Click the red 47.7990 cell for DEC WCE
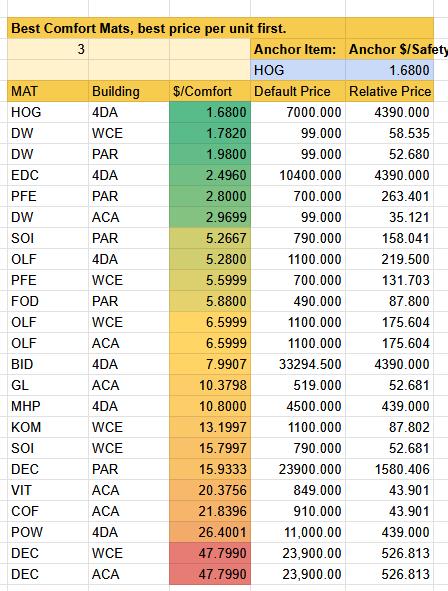 pyautogui.click(x=210, y=553)
